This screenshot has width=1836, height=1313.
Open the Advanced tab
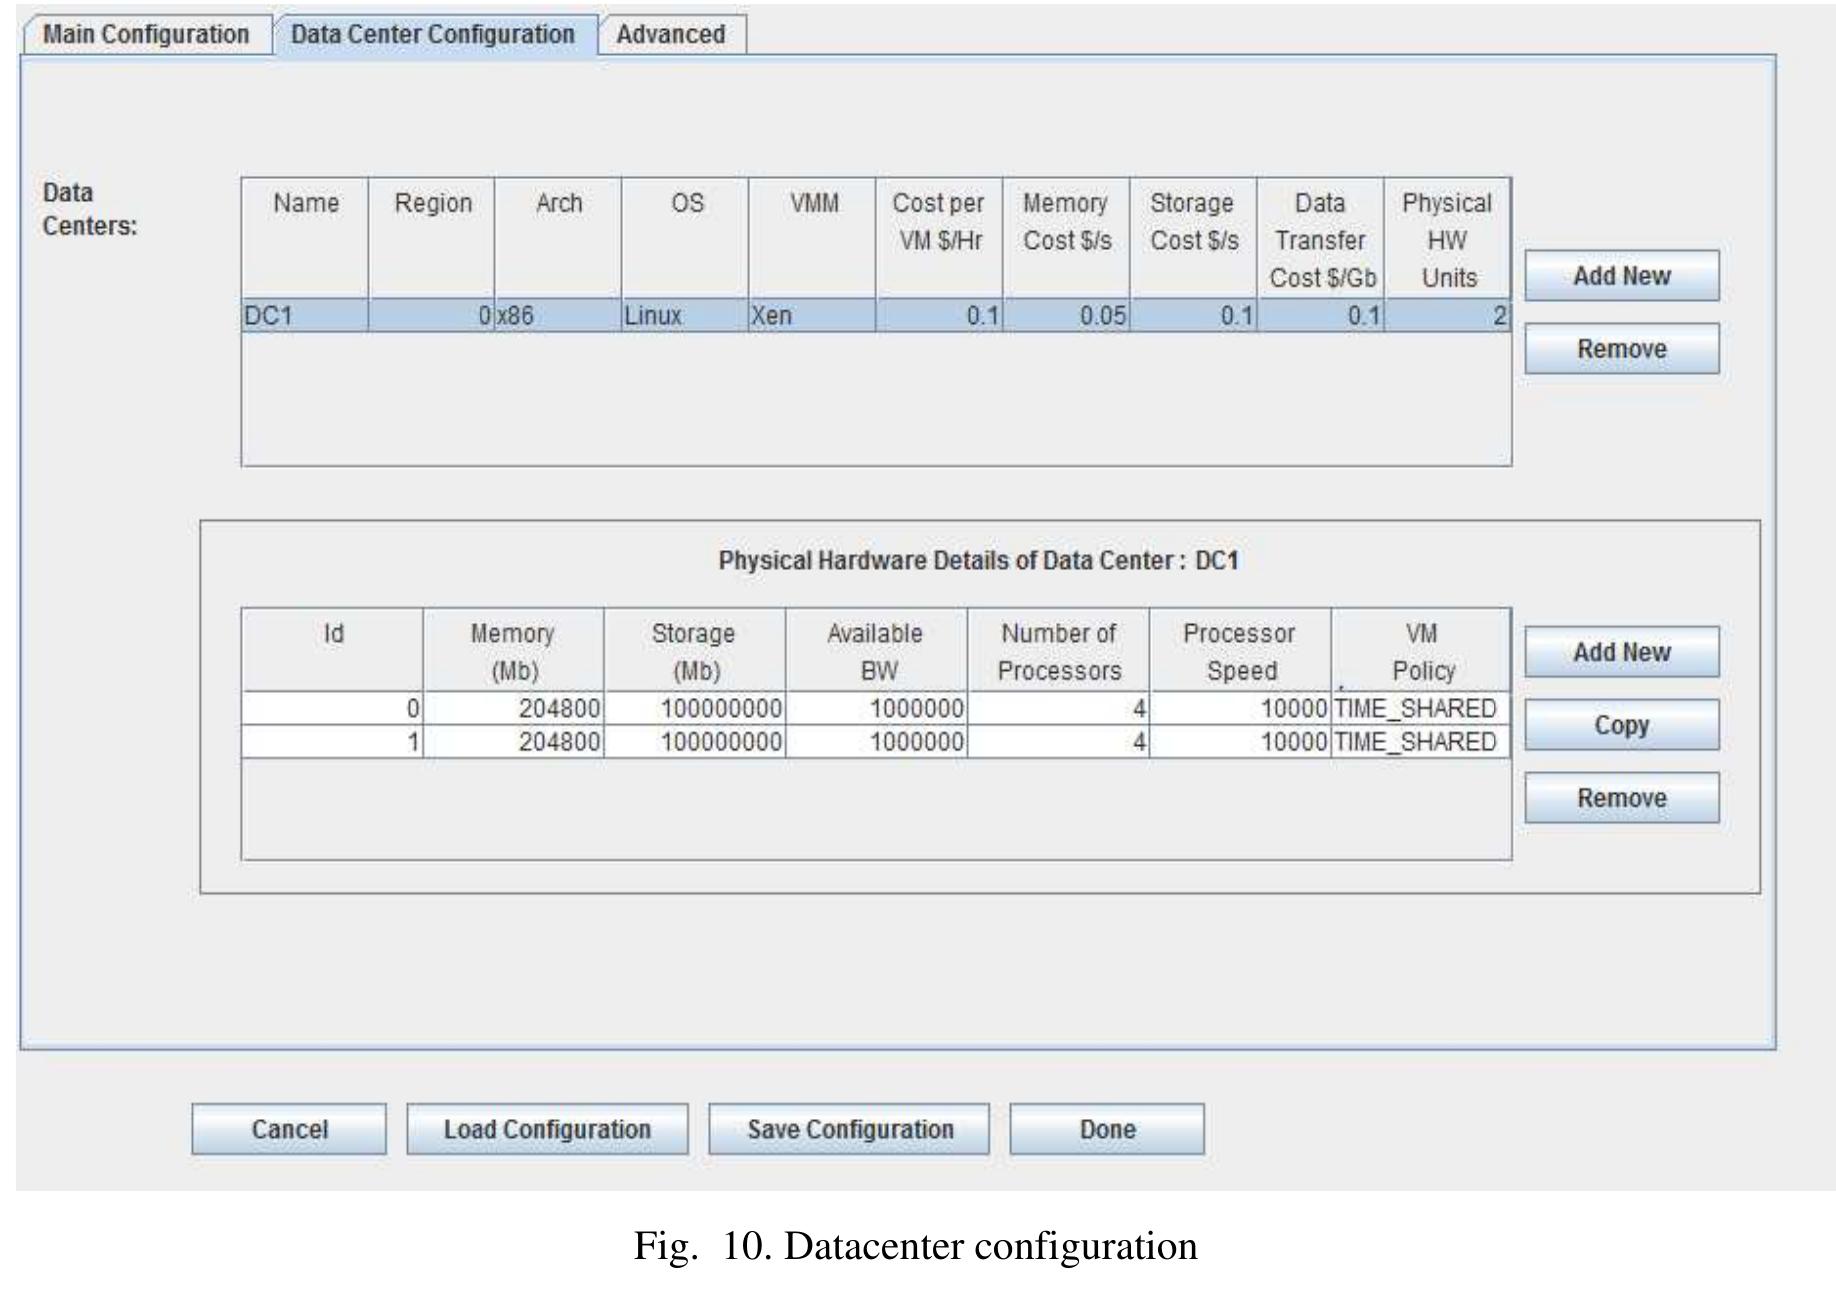671,35
